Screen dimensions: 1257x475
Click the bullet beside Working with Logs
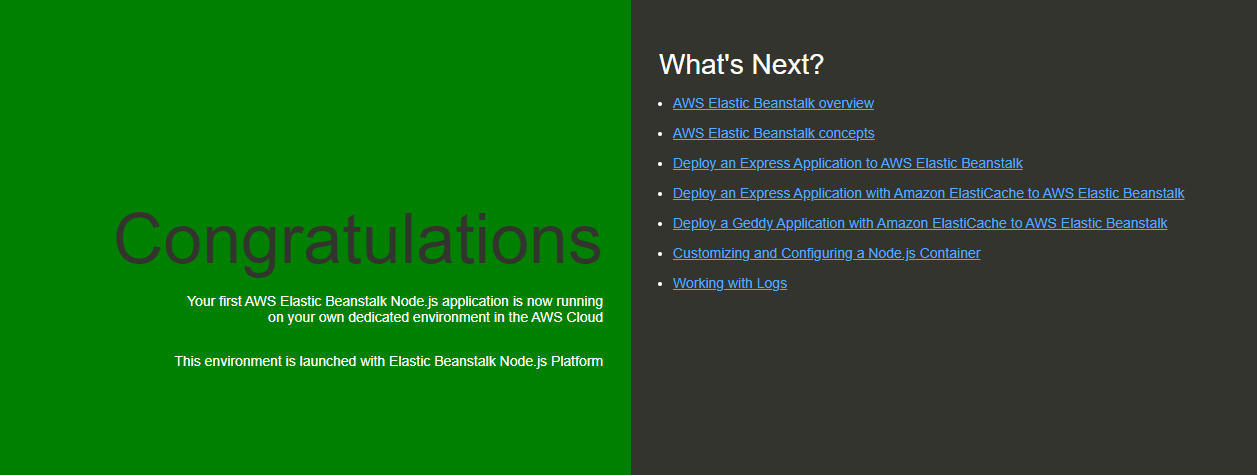click(x=659, y=284)
